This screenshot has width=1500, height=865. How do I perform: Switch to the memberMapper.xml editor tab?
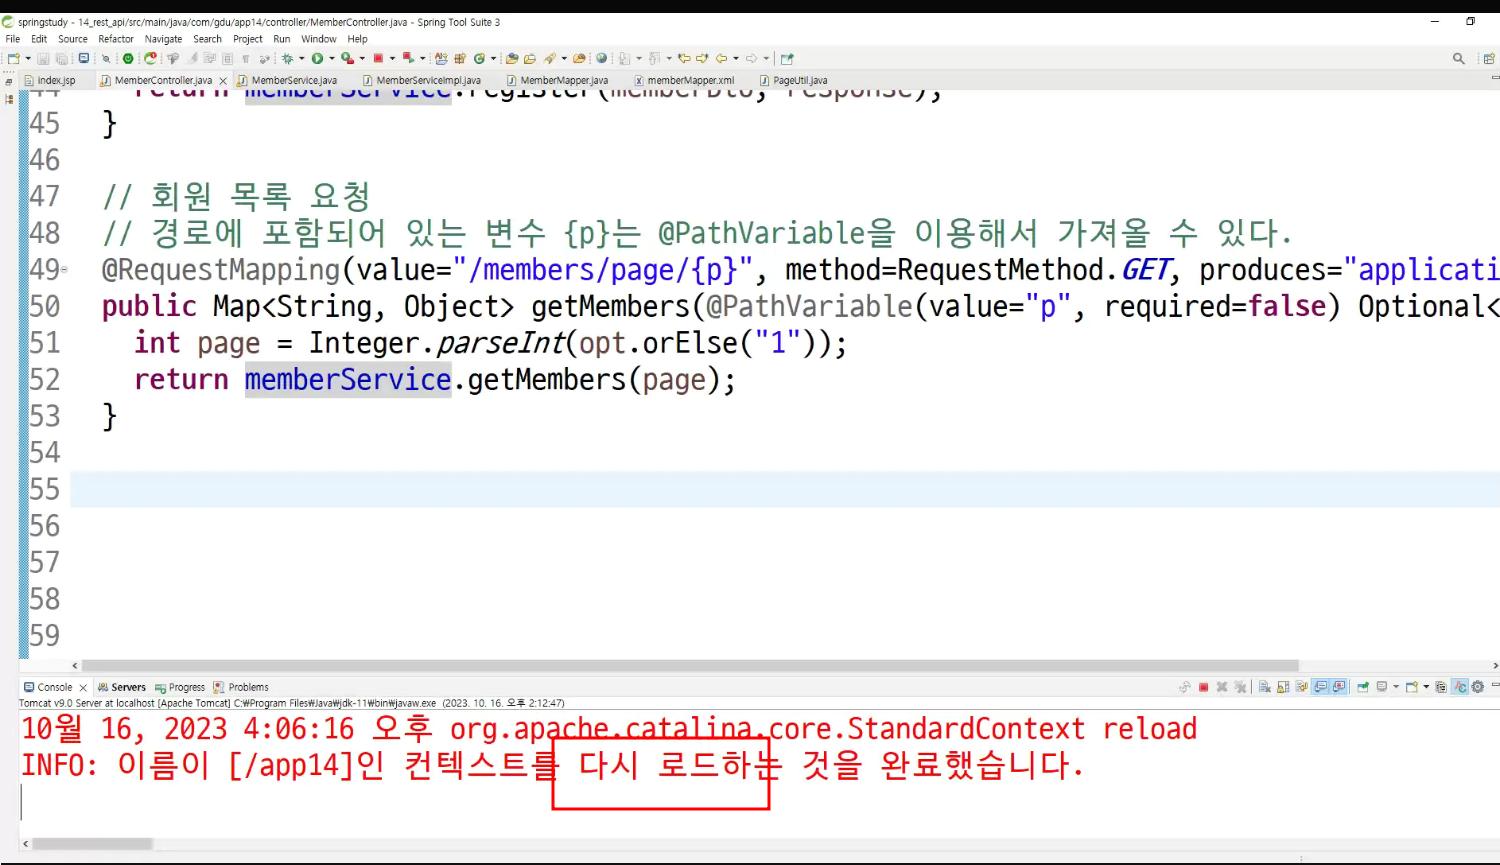pyautogui.click(x=690, y=80)
